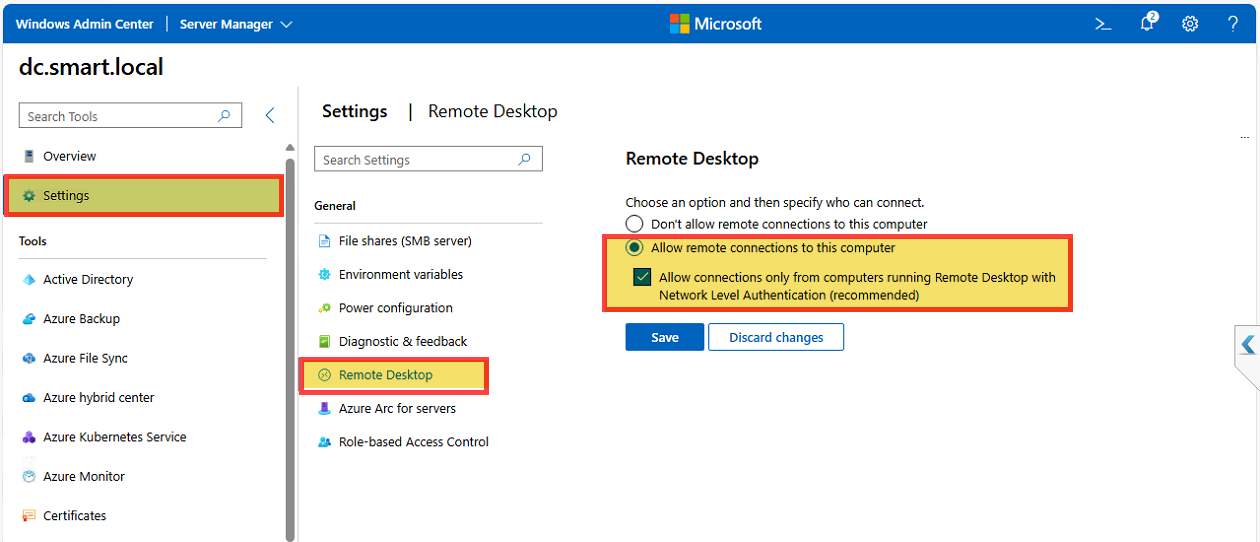Click the Azure Arc for servers icon
Image resolution: width=1260 pixels, height=542 pixels.
[324, 408]
